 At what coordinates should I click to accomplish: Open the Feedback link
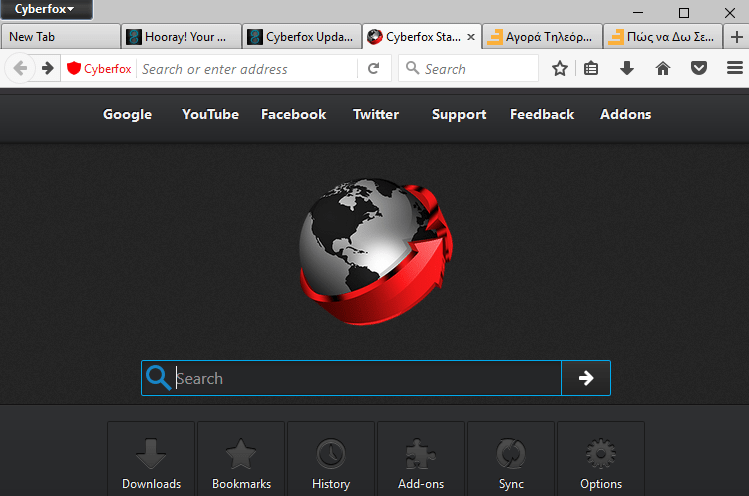[x=542, y=115]
